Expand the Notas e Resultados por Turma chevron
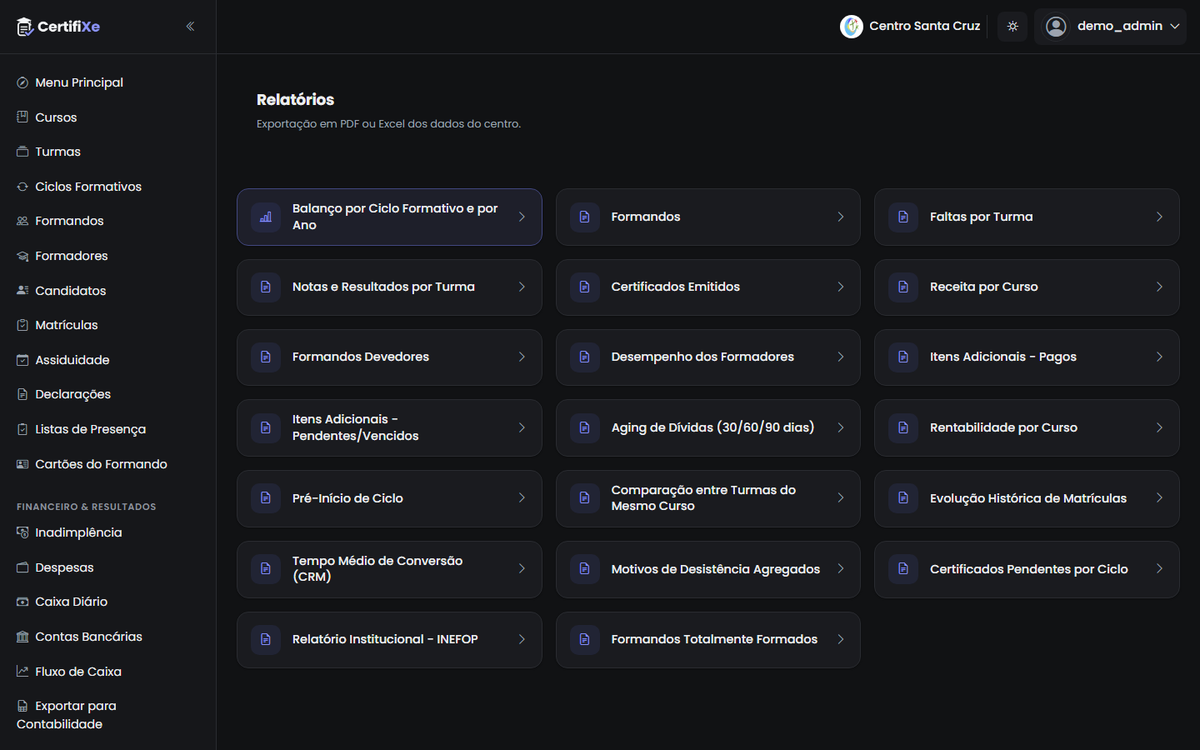This screenshot has width=1200, height=750. click(x=522, y=287)
